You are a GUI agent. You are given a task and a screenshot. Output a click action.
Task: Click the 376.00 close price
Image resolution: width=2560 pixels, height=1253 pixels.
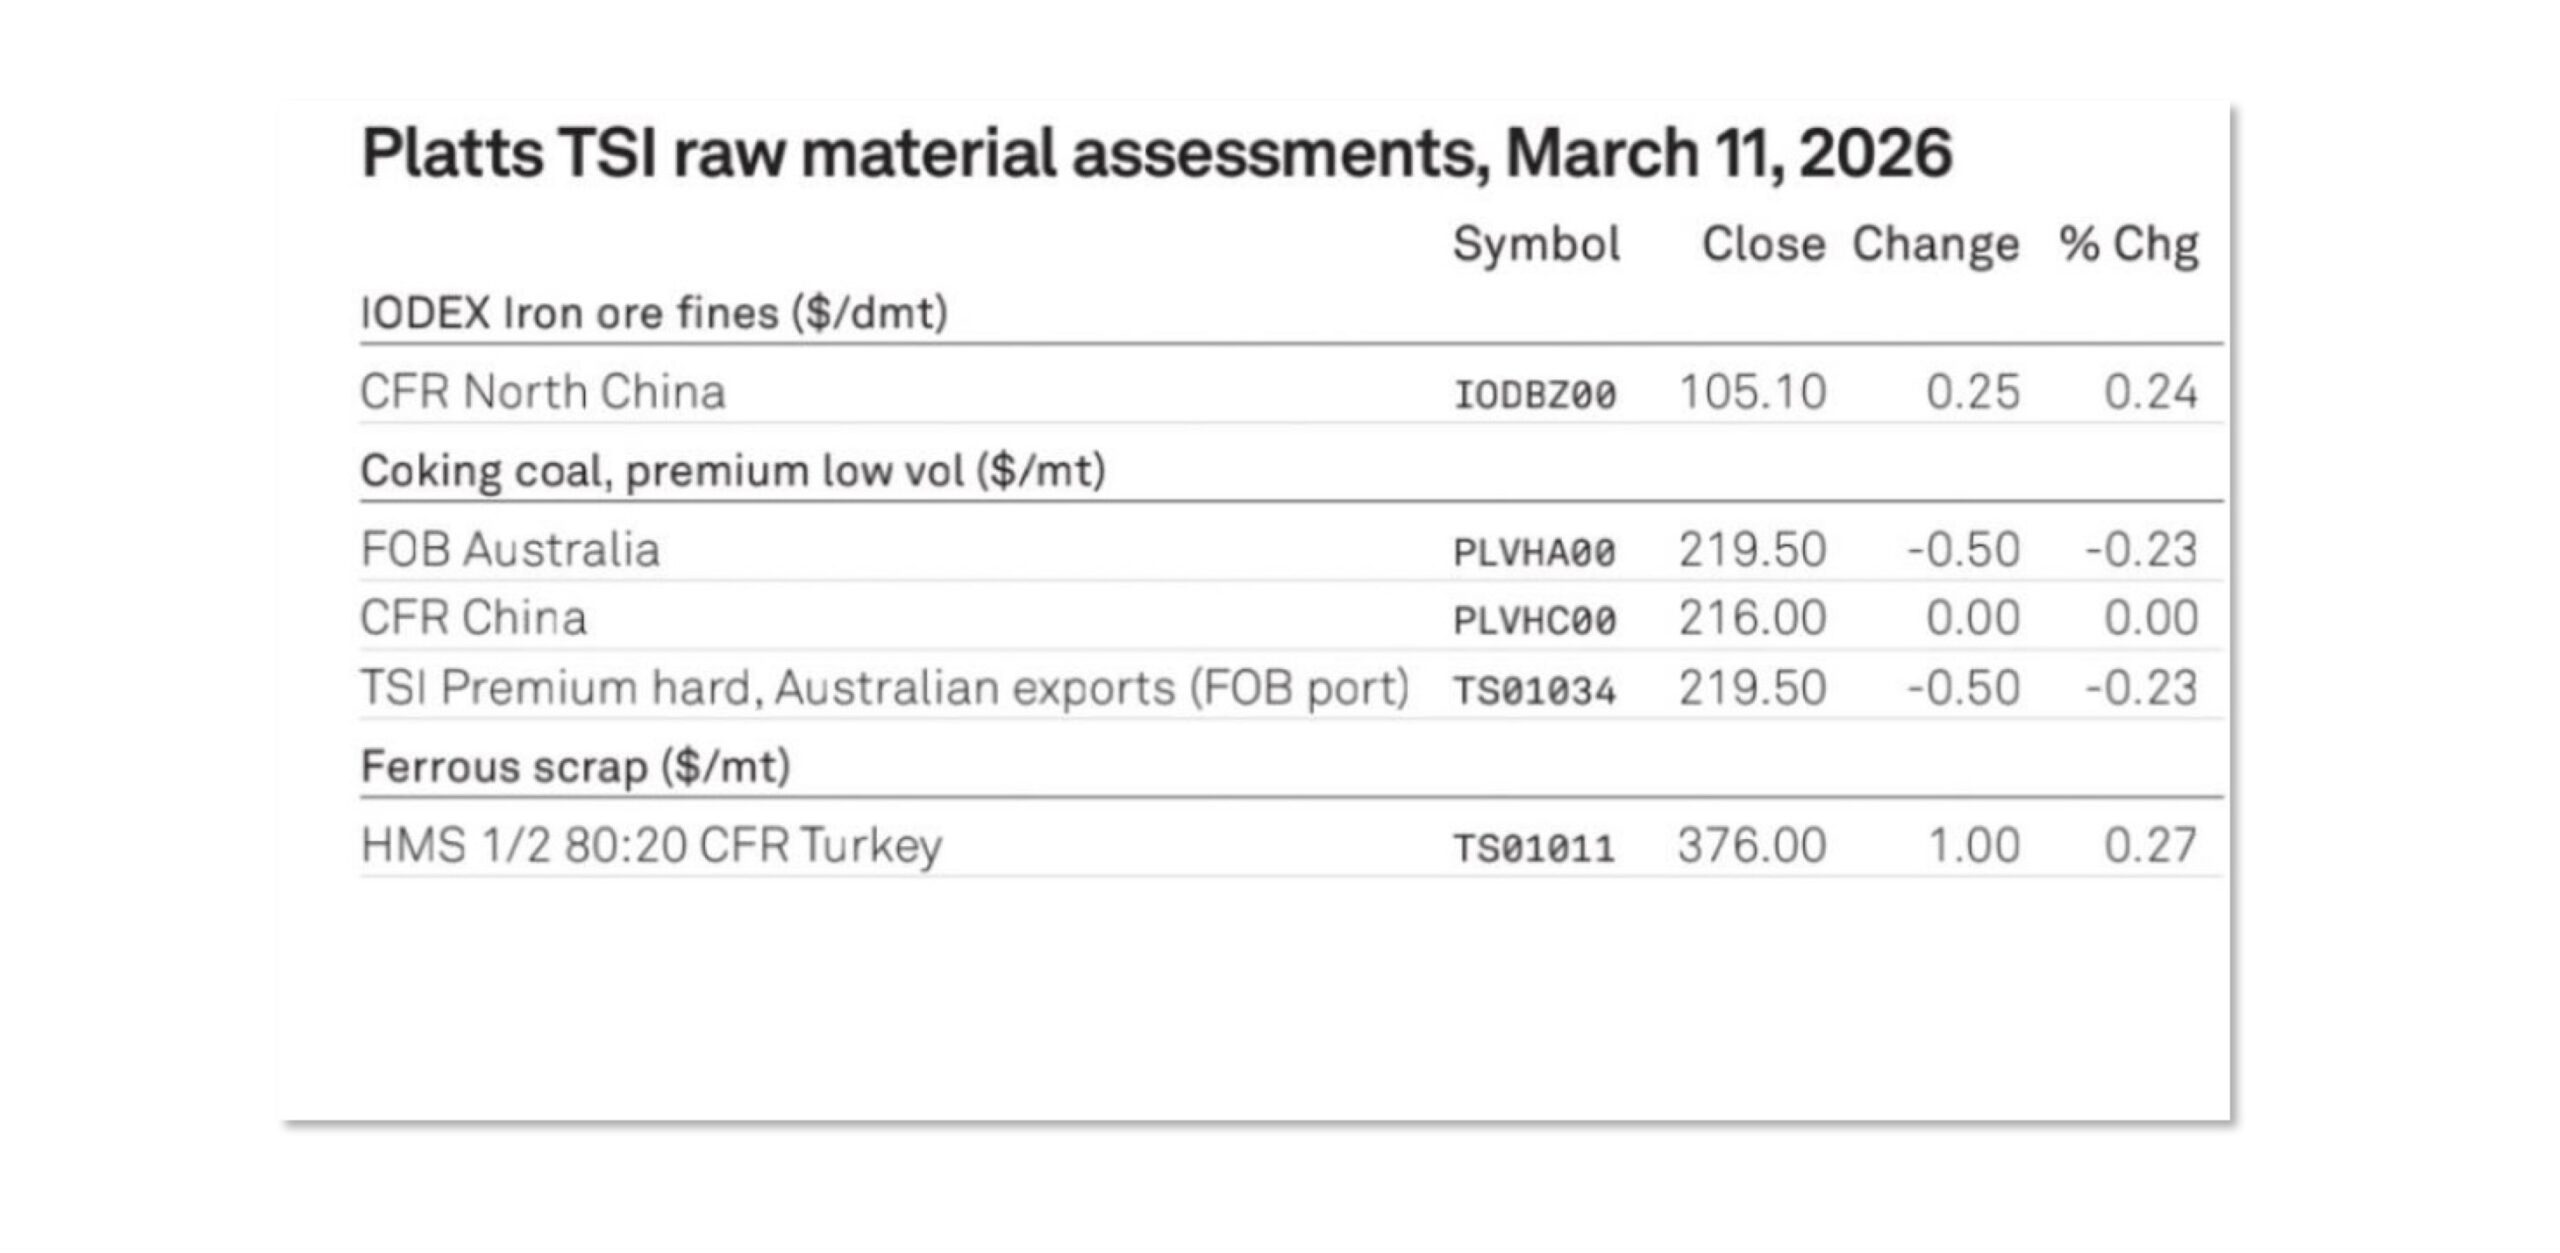coord(1752,846)
